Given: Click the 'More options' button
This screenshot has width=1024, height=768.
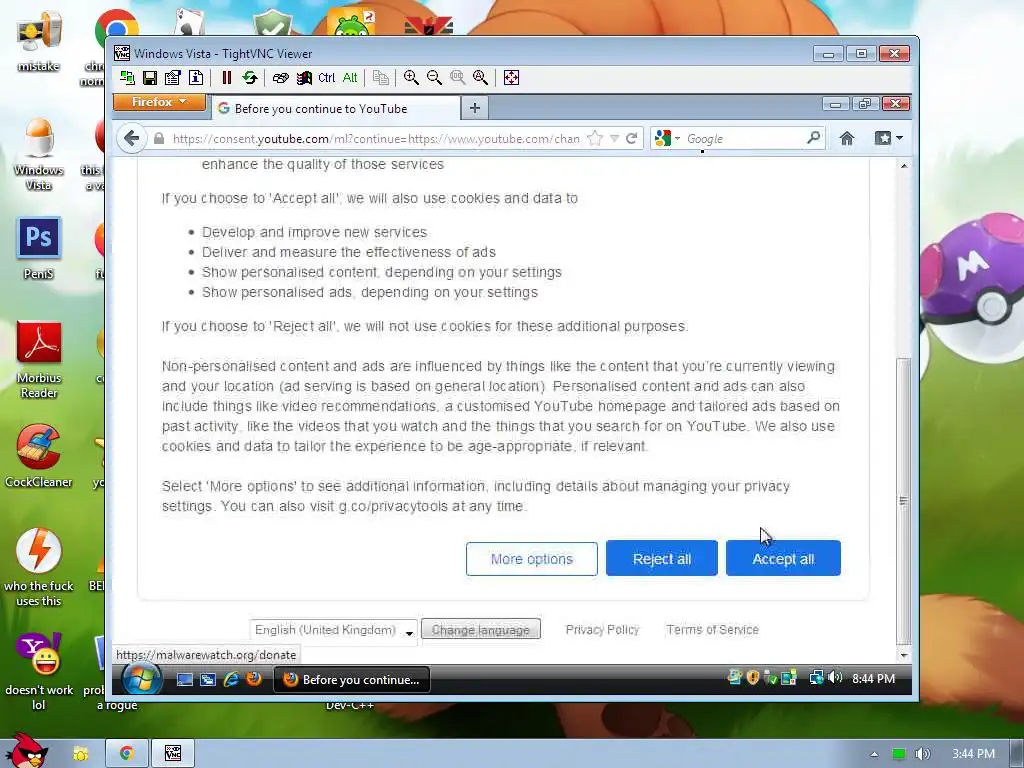Looking at the screenshot, I should coord(532,559).
